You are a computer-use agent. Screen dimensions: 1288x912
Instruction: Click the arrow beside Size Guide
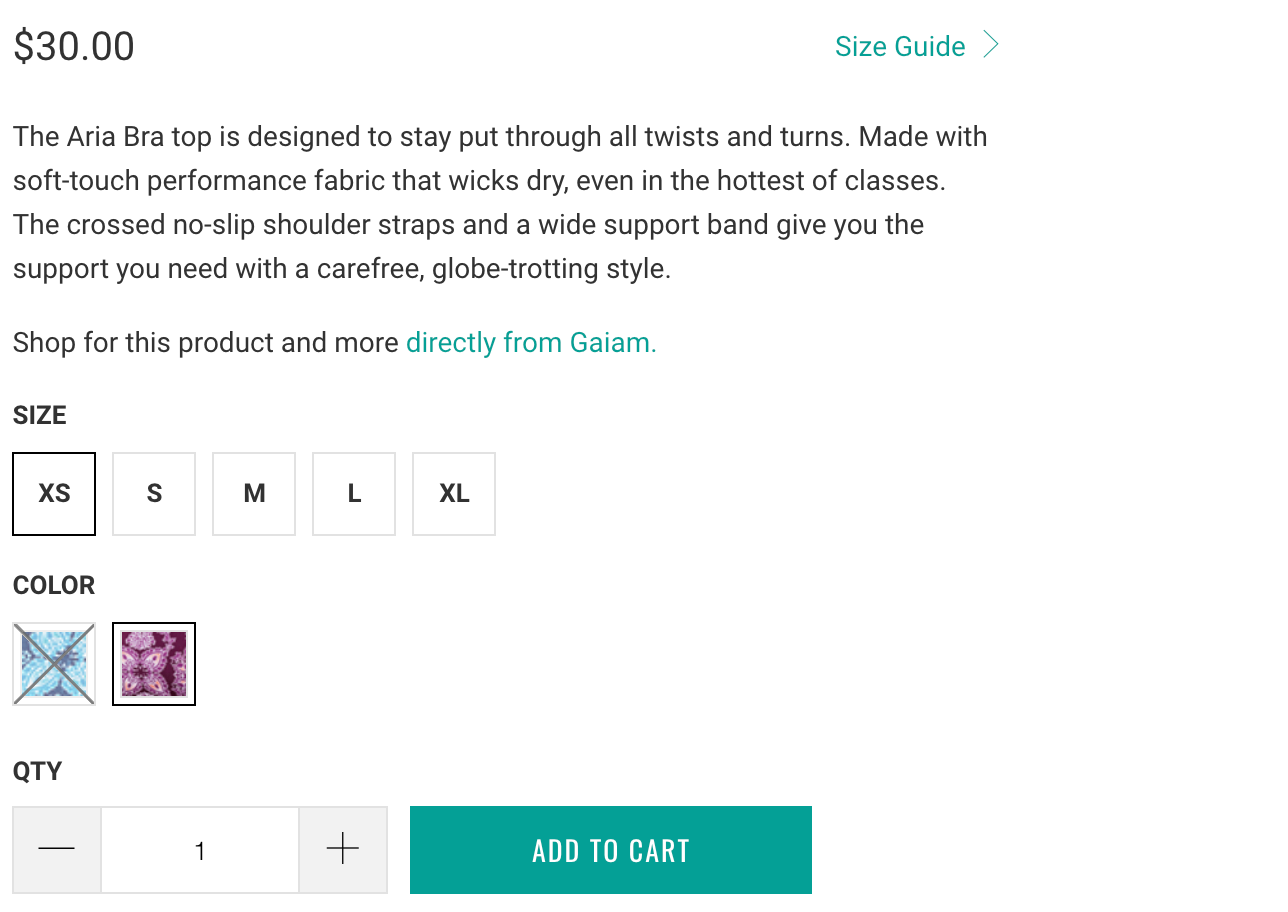click(x=990, y=45)
